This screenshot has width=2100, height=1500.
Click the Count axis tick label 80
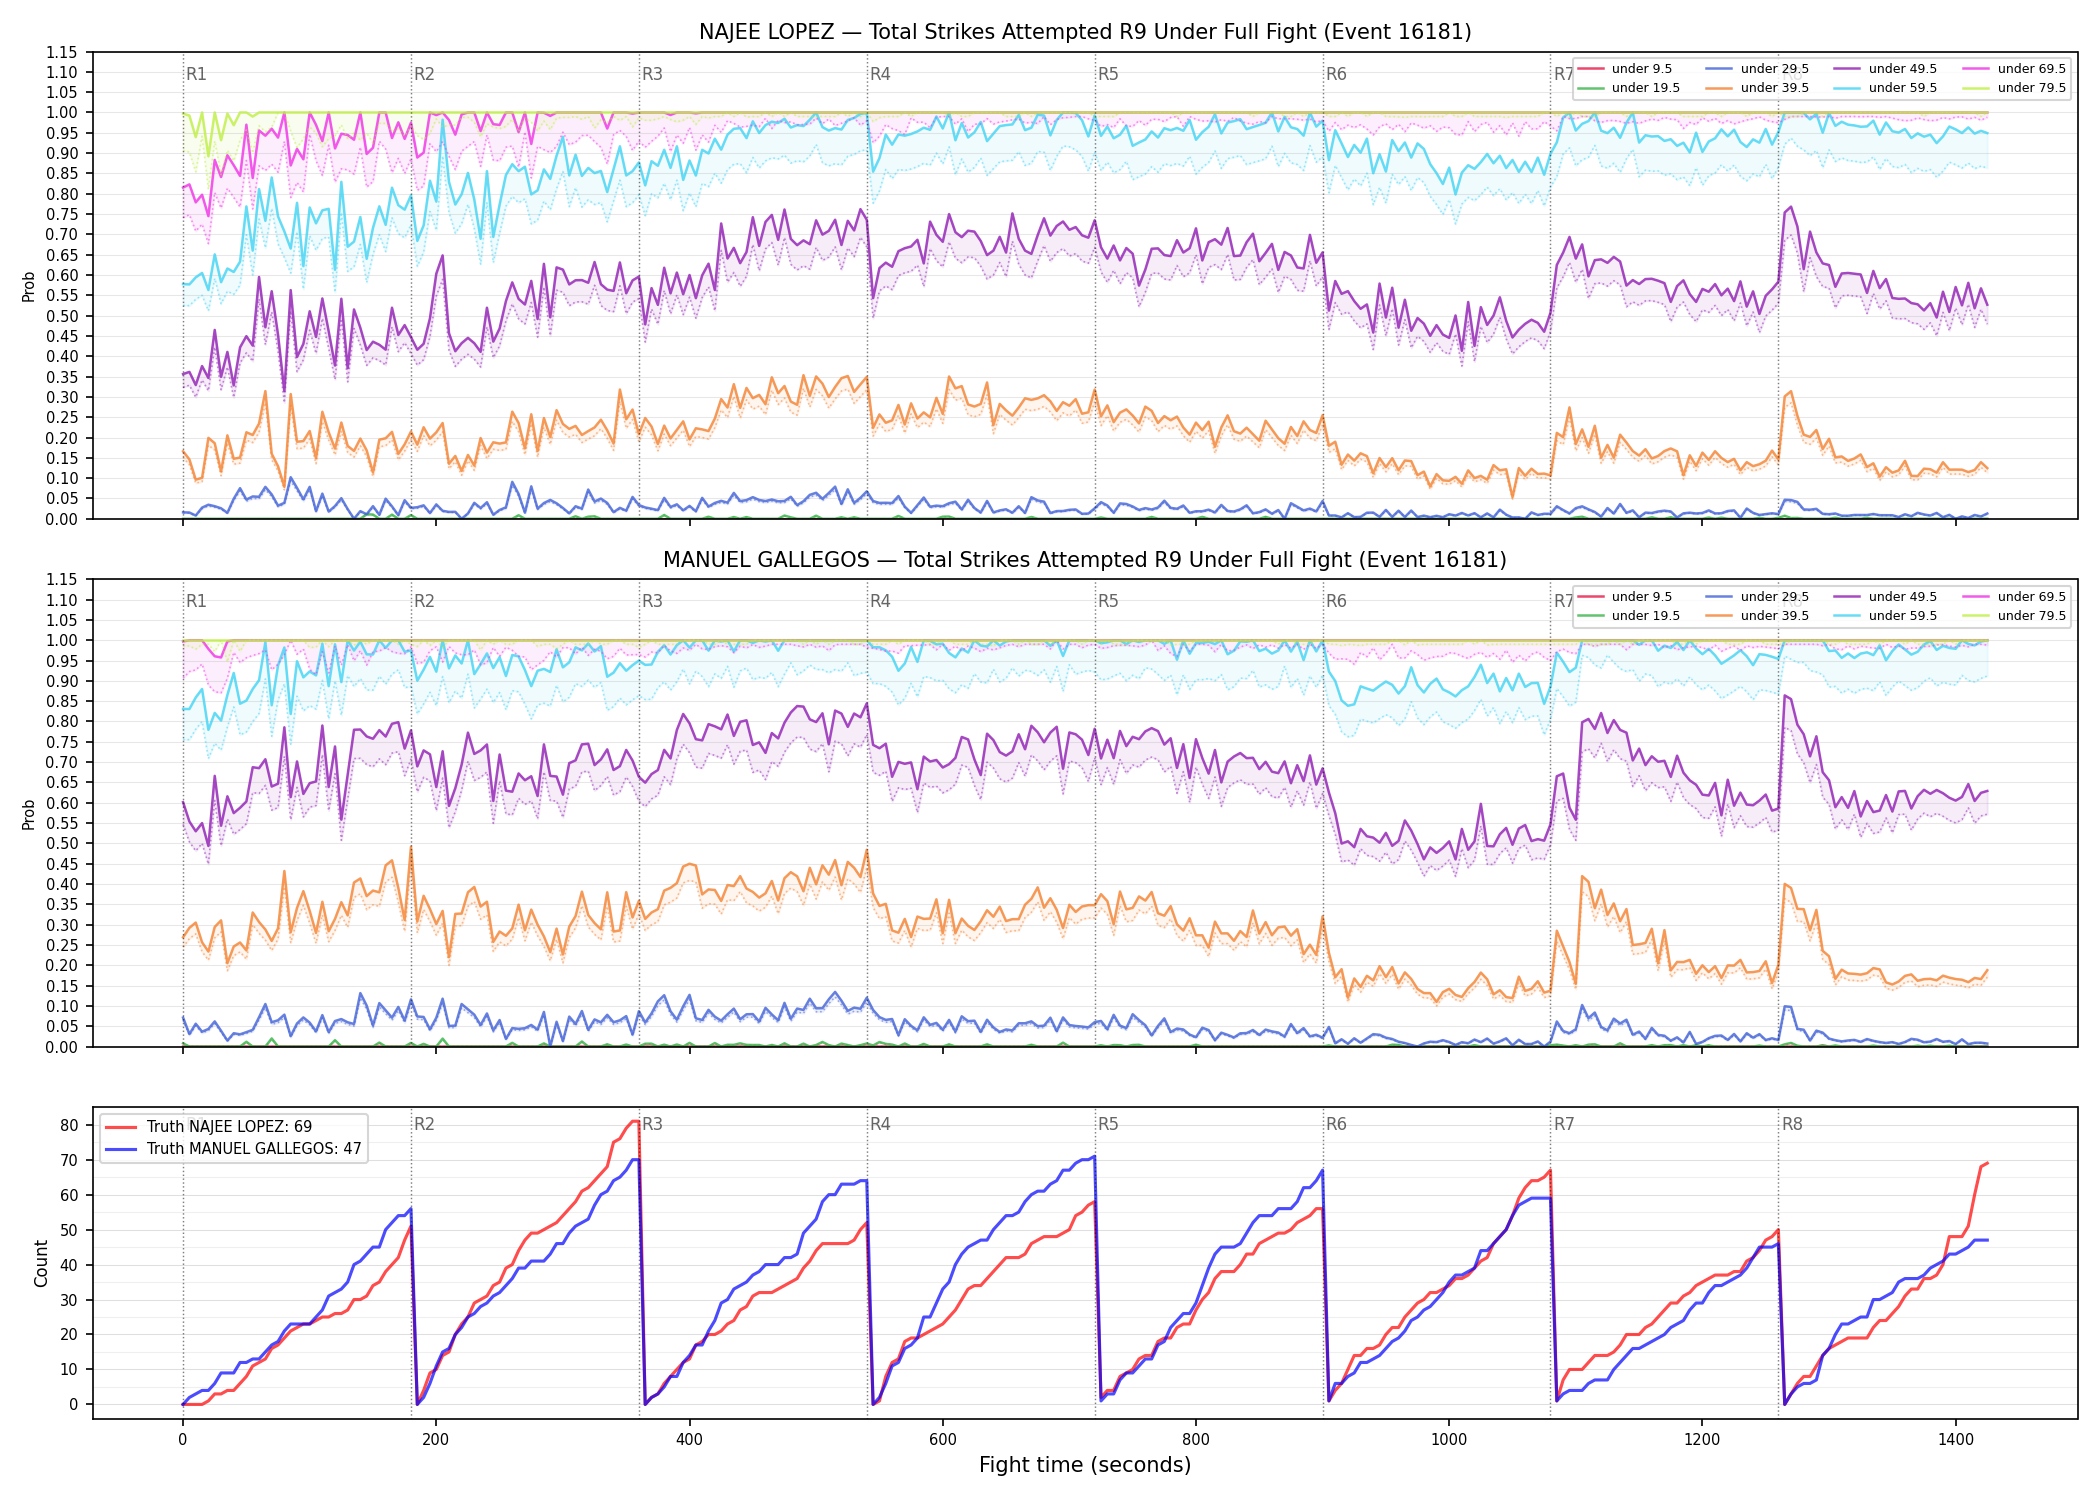[x=69, y=1125]
